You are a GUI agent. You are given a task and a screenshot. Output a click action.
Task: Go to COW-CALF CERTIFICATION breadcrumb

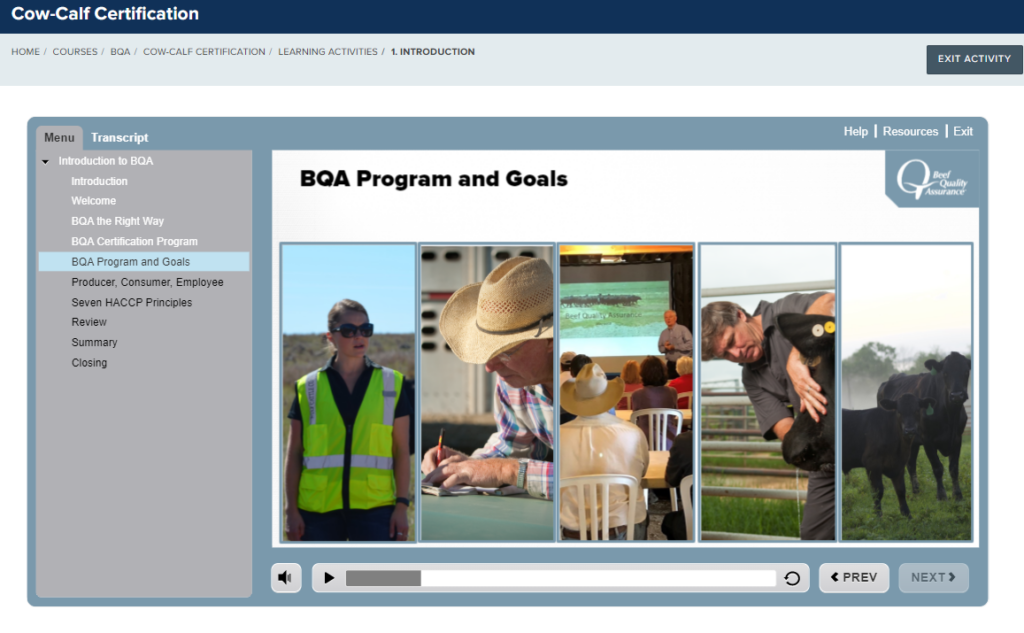[x=204, y=52]
